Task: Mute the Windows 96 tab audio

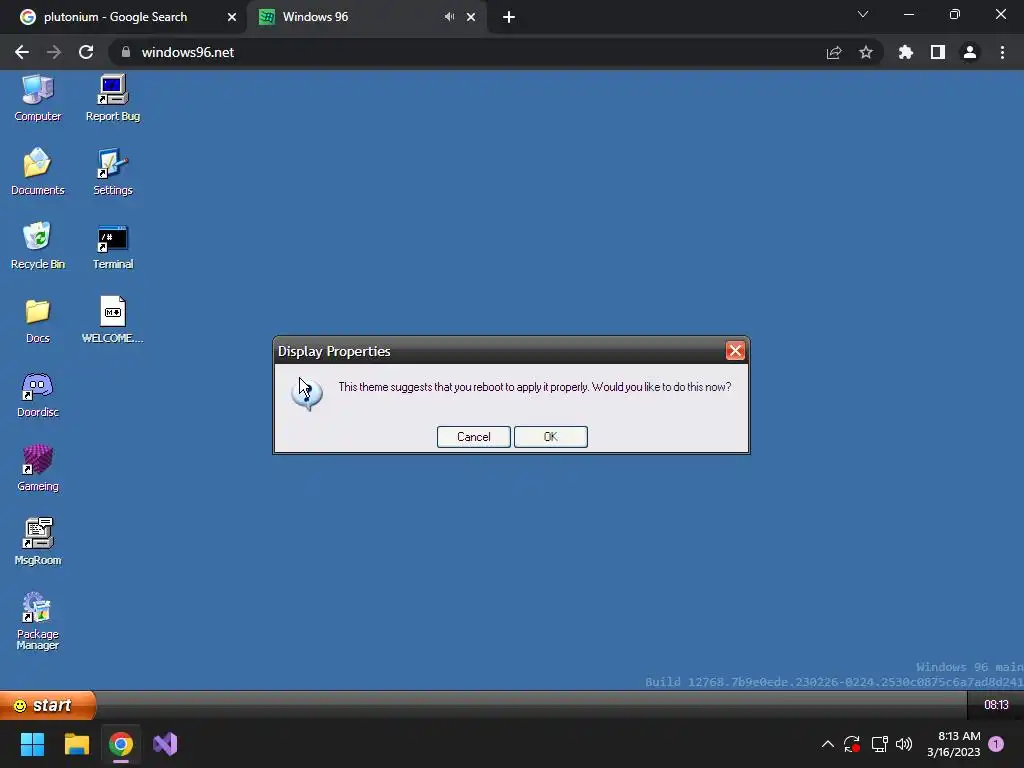Action: (449, 17)
